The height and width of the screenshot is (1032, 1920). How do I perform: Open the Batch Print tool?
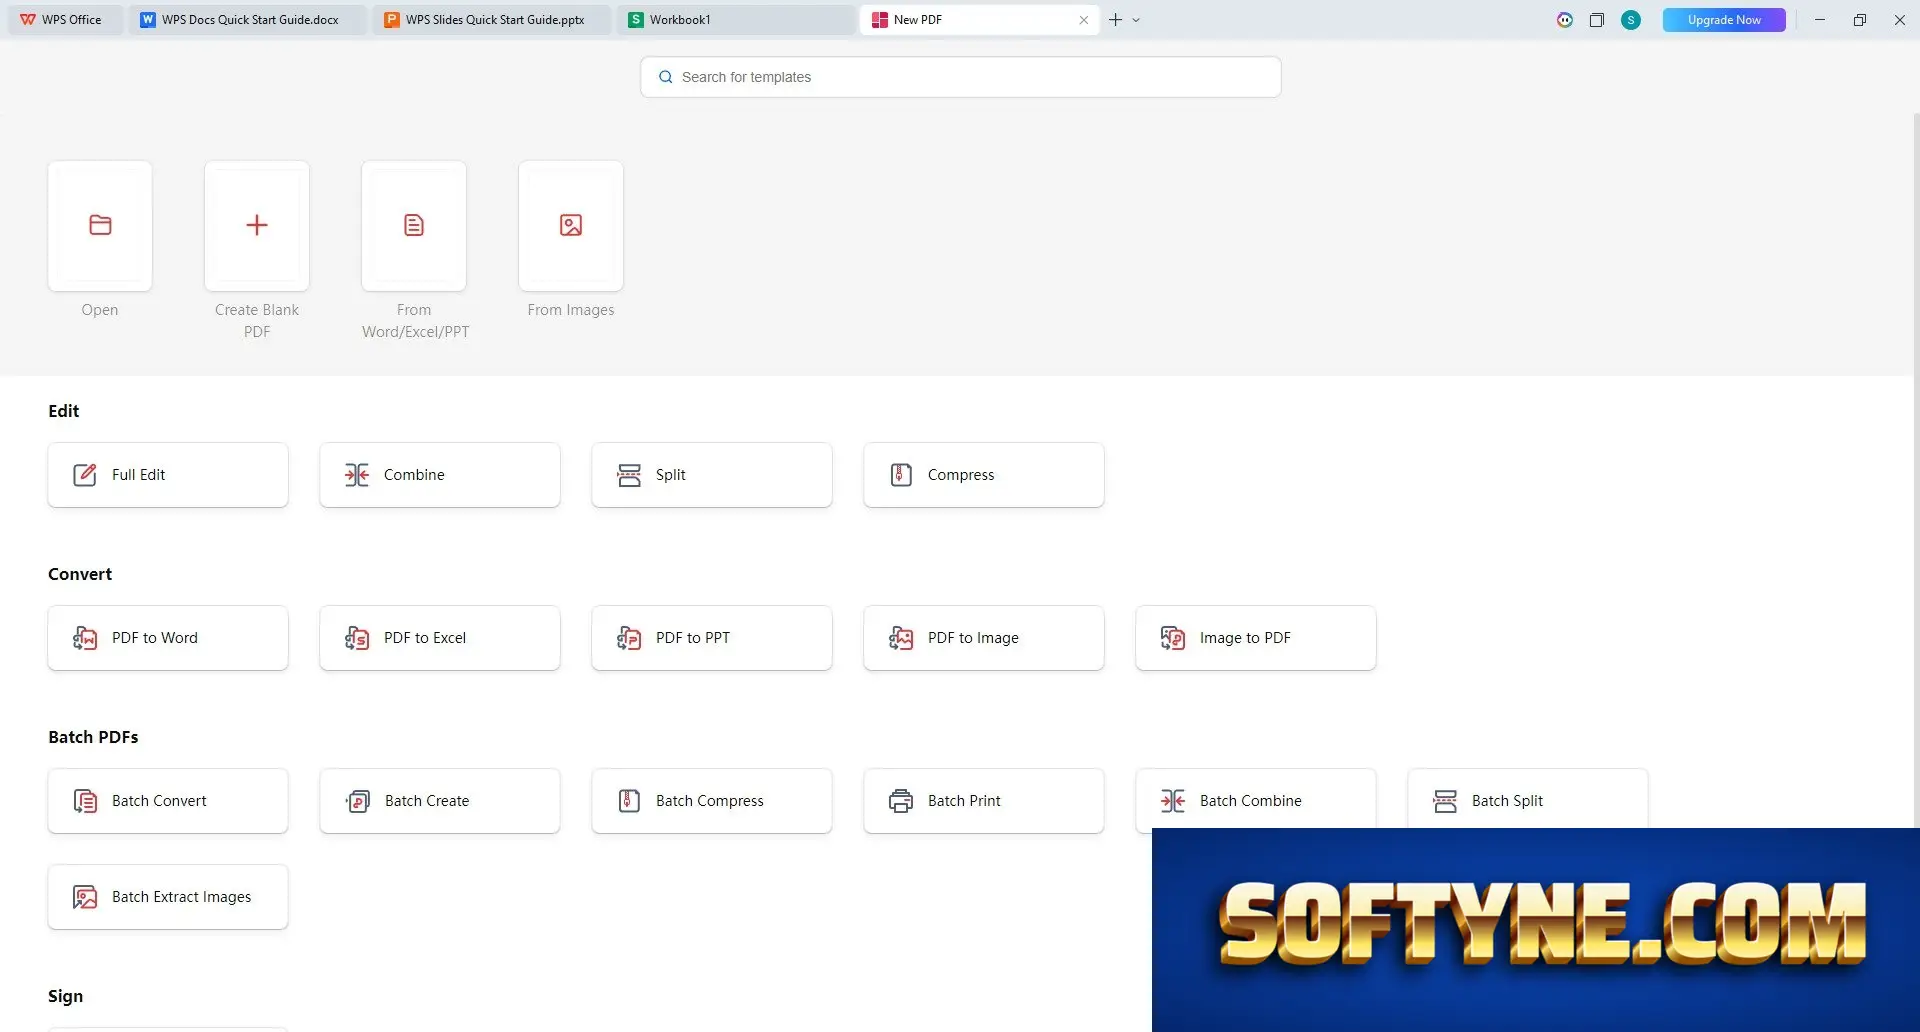click(x=984, y=801)
